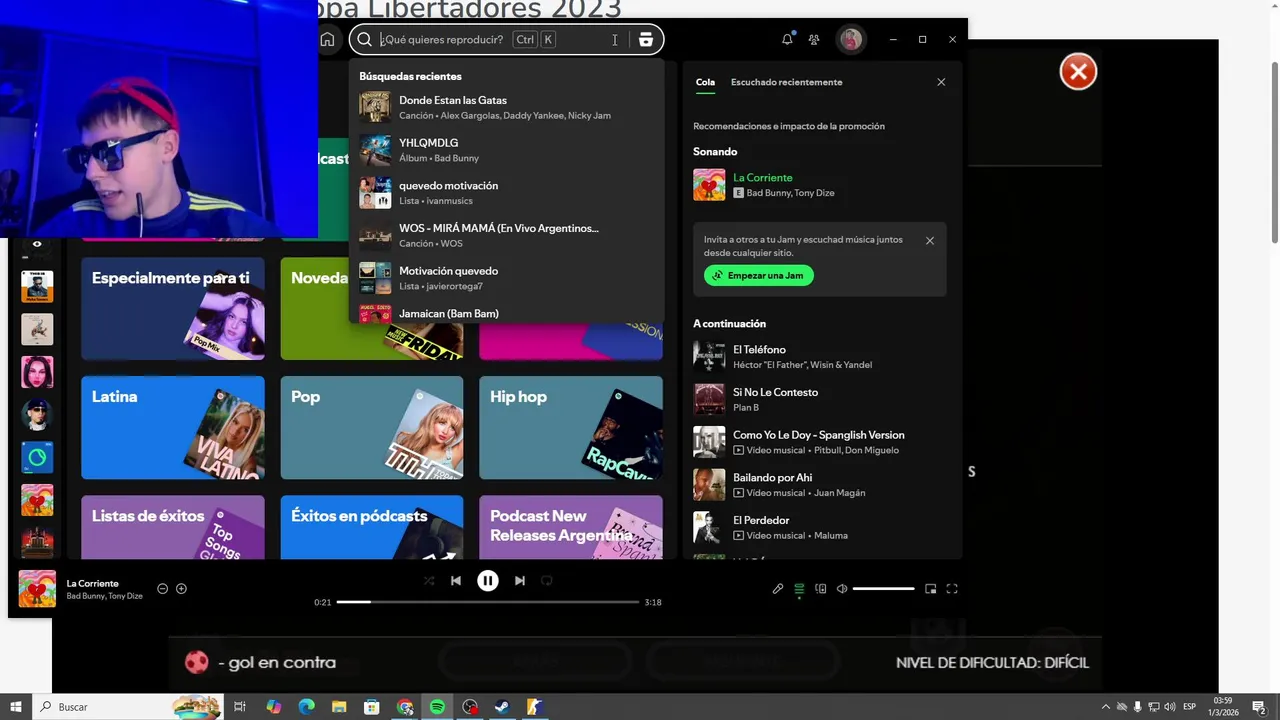Mute the speaker icon
The image size is (1280, 720).
[842, 589]
